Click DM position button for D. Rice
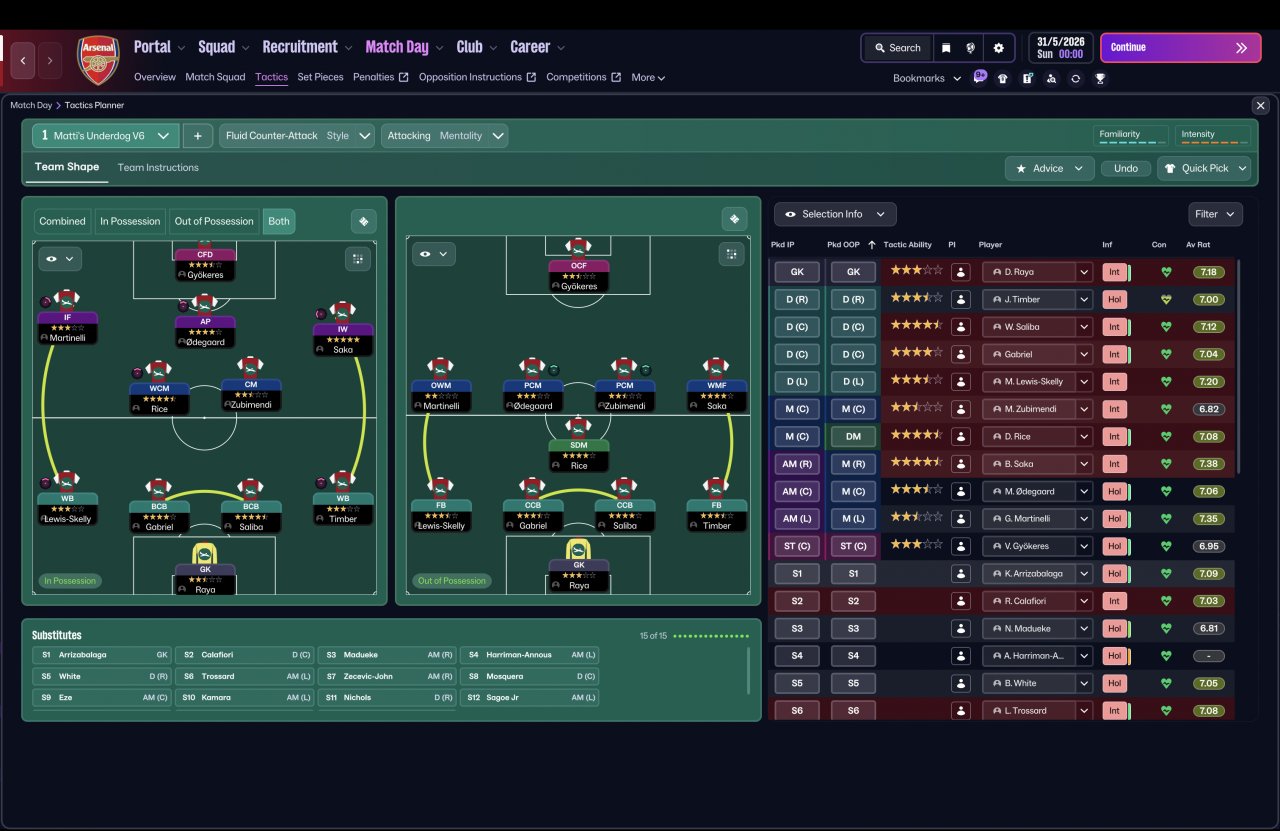This screenshot has height=831, width=1280. 852,437
